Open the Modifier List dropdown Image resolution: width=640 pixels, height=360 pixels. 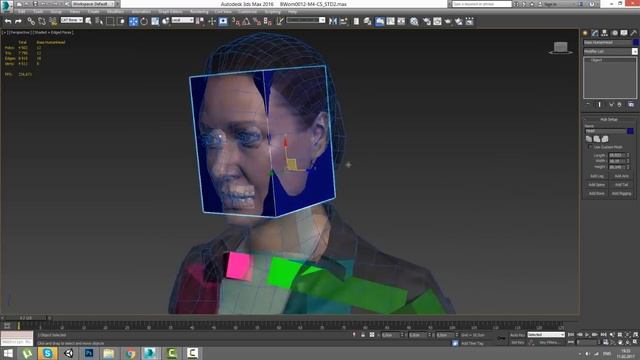point(610,51)
